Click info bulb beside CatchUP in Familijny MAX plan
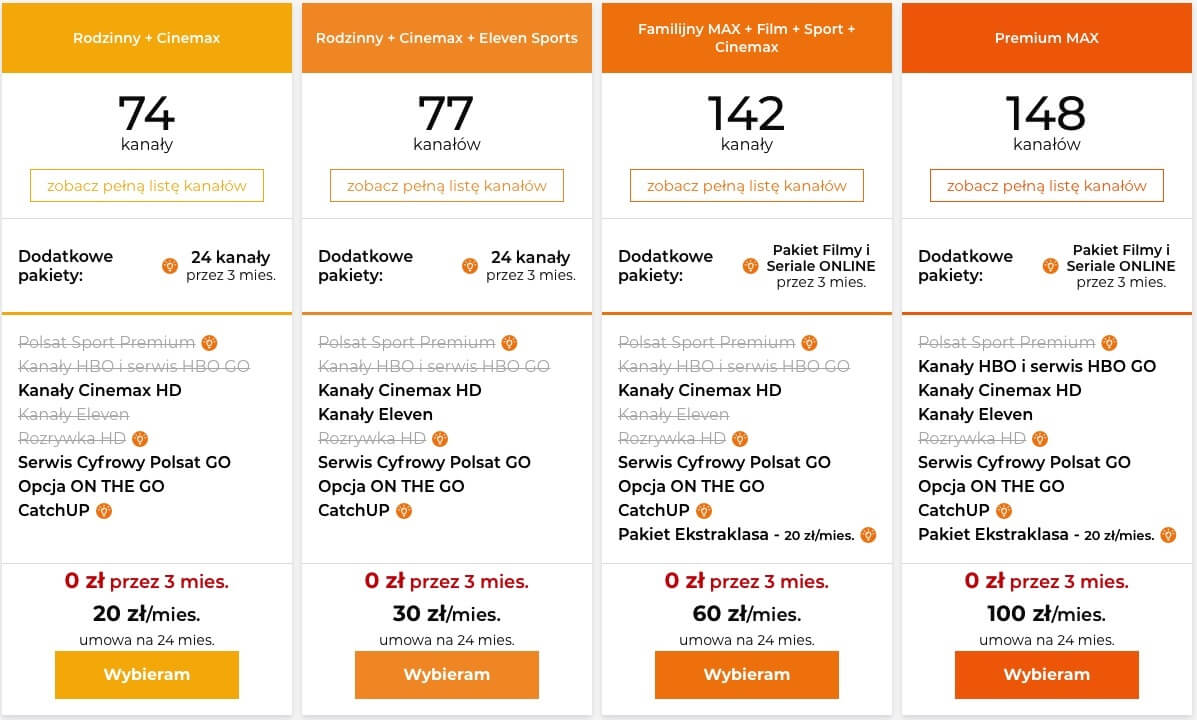The image size is (1197, 720). 704,511
